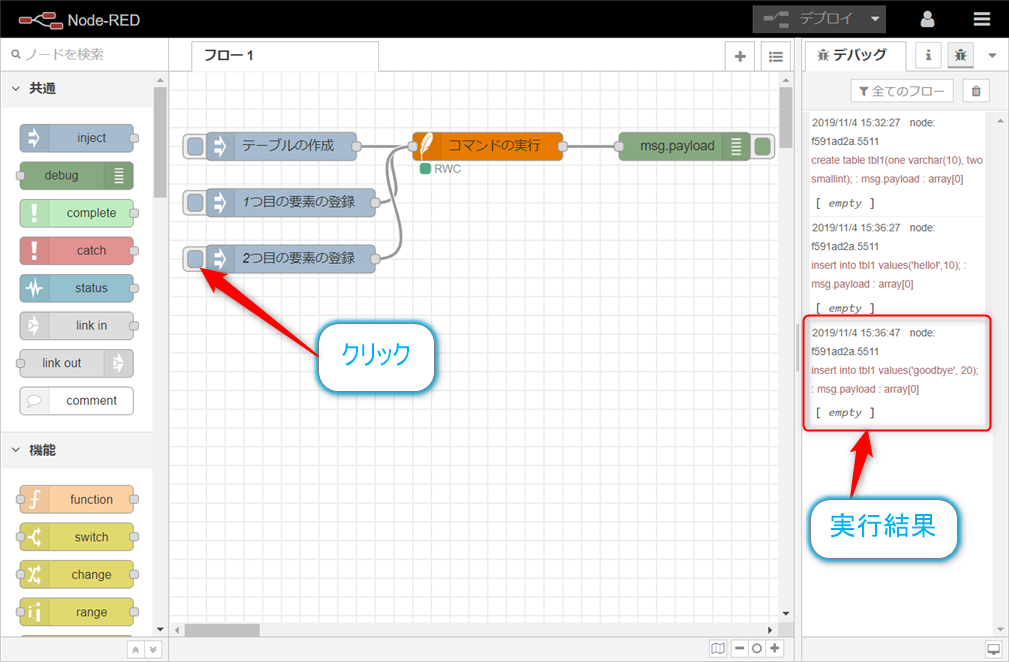Select the テーブルの作成 node
The image size is (1009, 662).
pos(282,146)
